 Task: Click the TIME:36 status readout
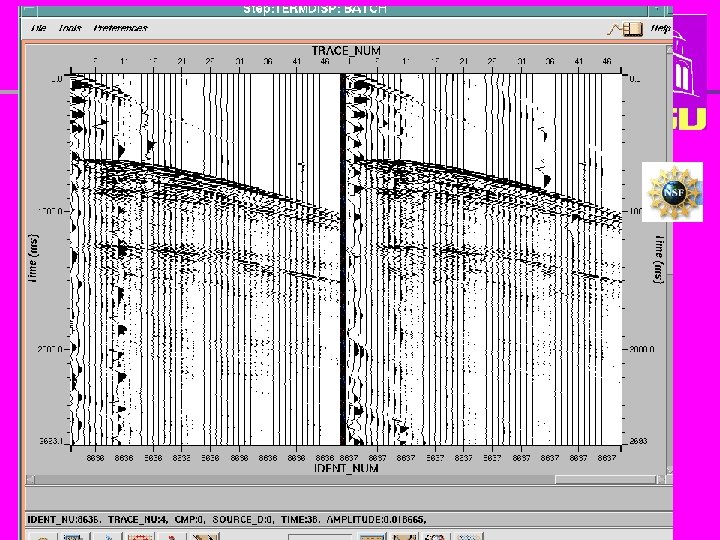click(x=301, y=520)
